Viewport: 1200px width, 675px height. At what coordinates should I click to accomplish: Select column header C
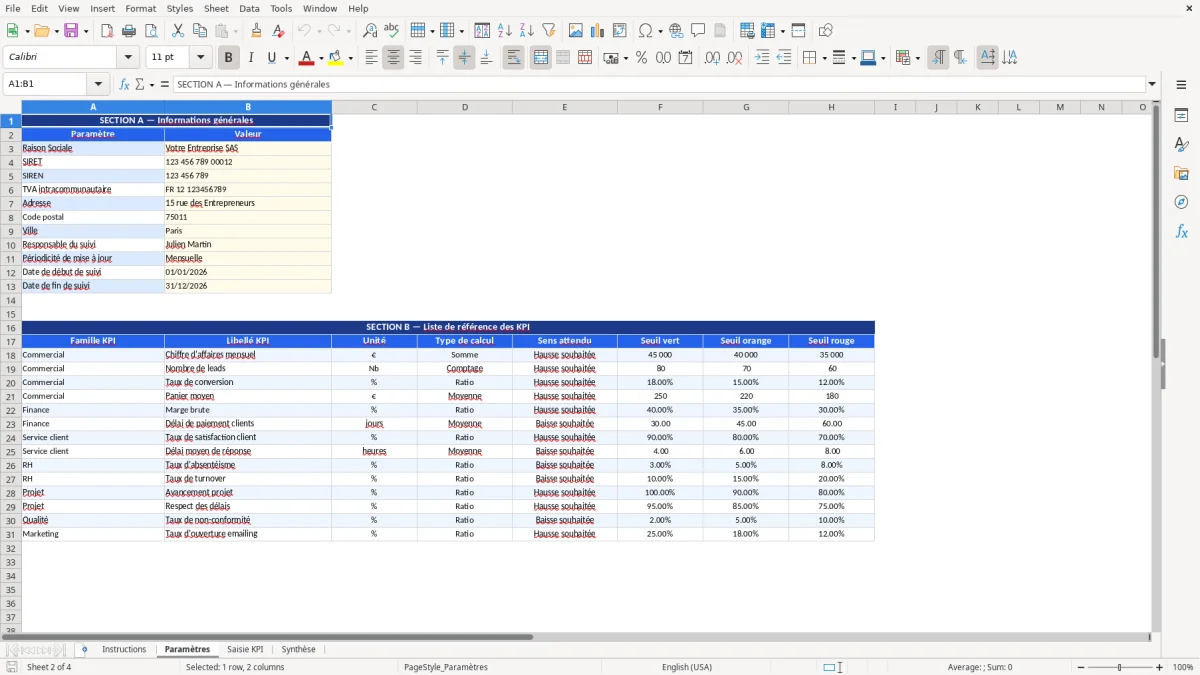tap(374, 107)
